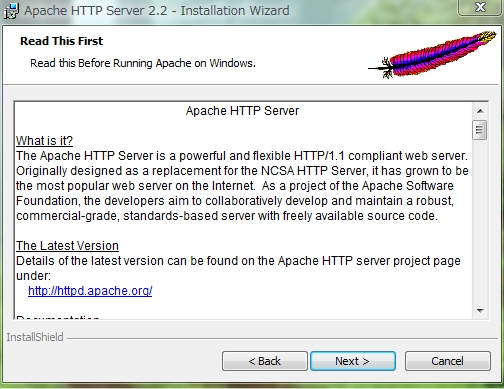Viewport: 504px width, 389px height.
Task: Click the line starting 'Originally designed as a replacement'
Action: point(242,171)
